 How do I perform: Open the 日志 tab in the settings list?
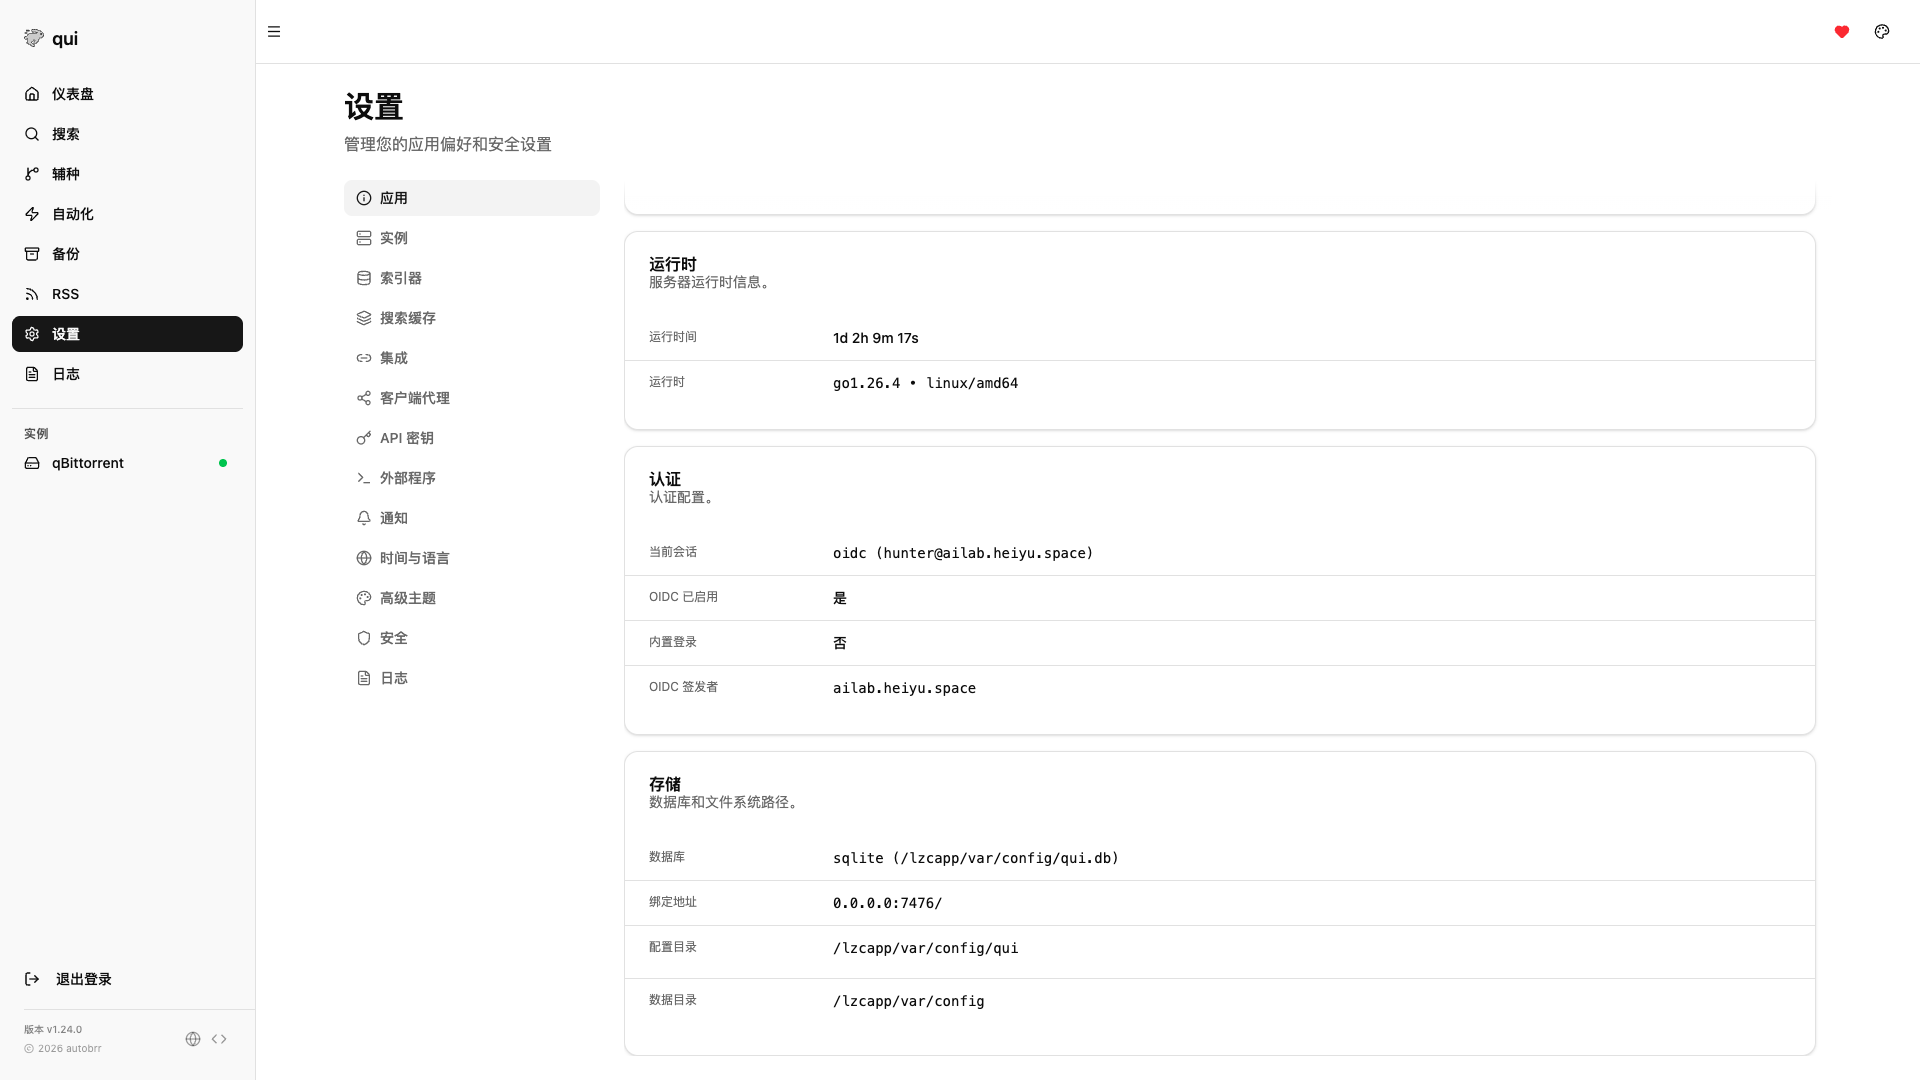(x=472, y=678)
